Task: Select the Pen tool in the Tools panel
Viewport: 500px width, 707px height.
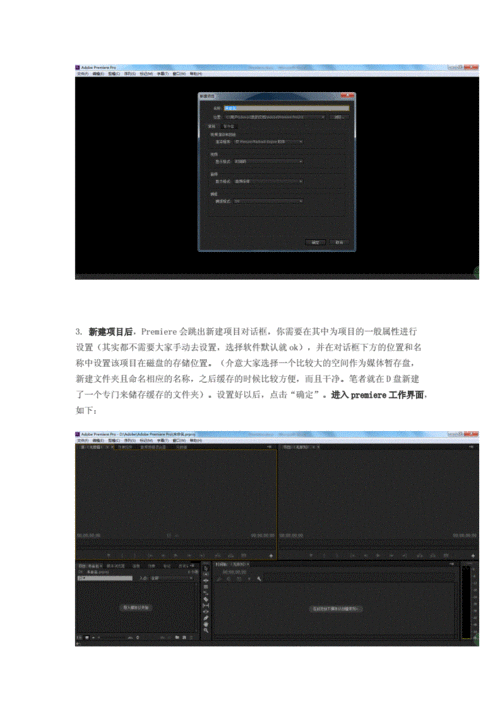Action: point(206,618)
